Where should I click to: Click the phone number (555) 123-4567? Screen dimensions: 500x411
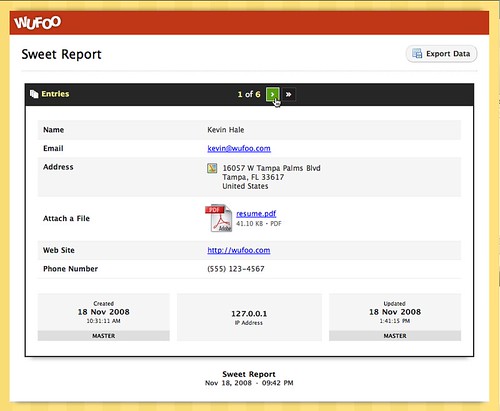click(236, 269)
